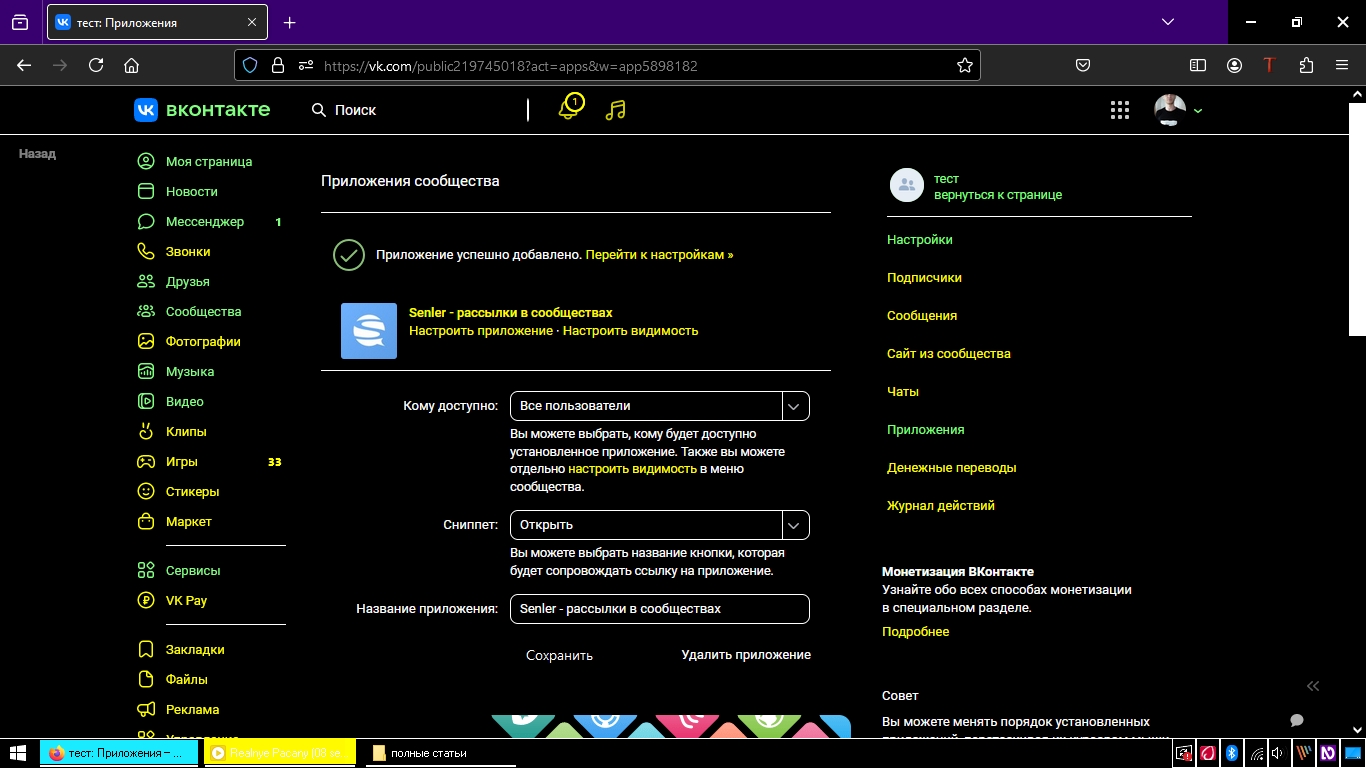Click Настроить видимость link under Senler
The image size is (1366, 768).
click(x=630, y=331)
